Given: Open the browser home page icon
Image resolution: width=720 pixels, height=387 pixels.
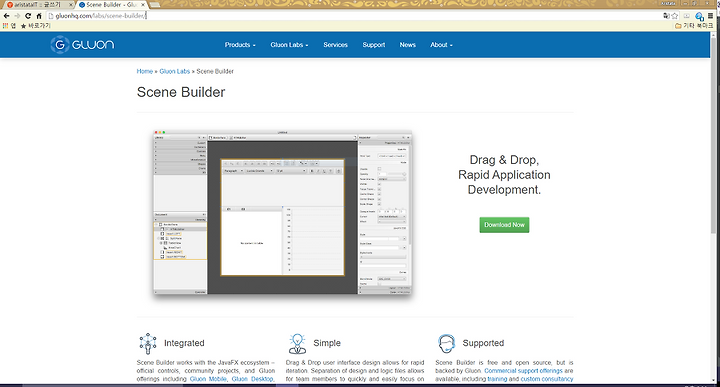Looking at the screenshot, I should (x=39, y=16).
